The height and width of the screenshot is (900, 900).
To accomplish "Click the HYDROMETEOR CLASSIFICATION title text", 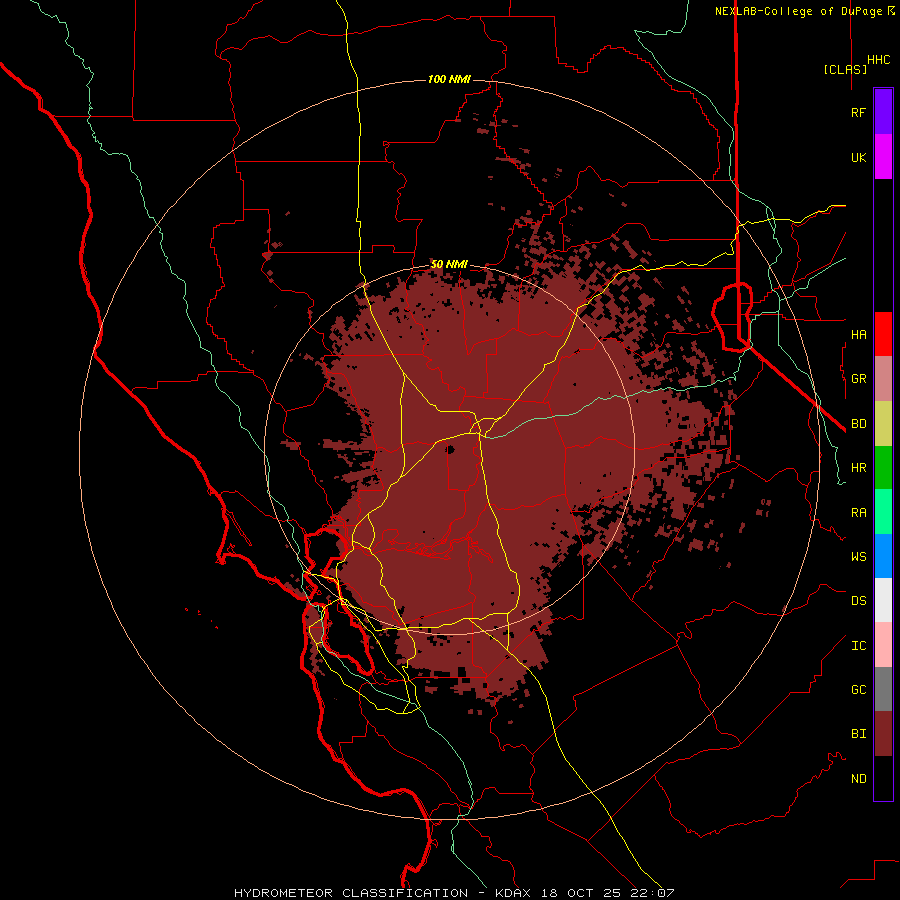I will 351,893.
